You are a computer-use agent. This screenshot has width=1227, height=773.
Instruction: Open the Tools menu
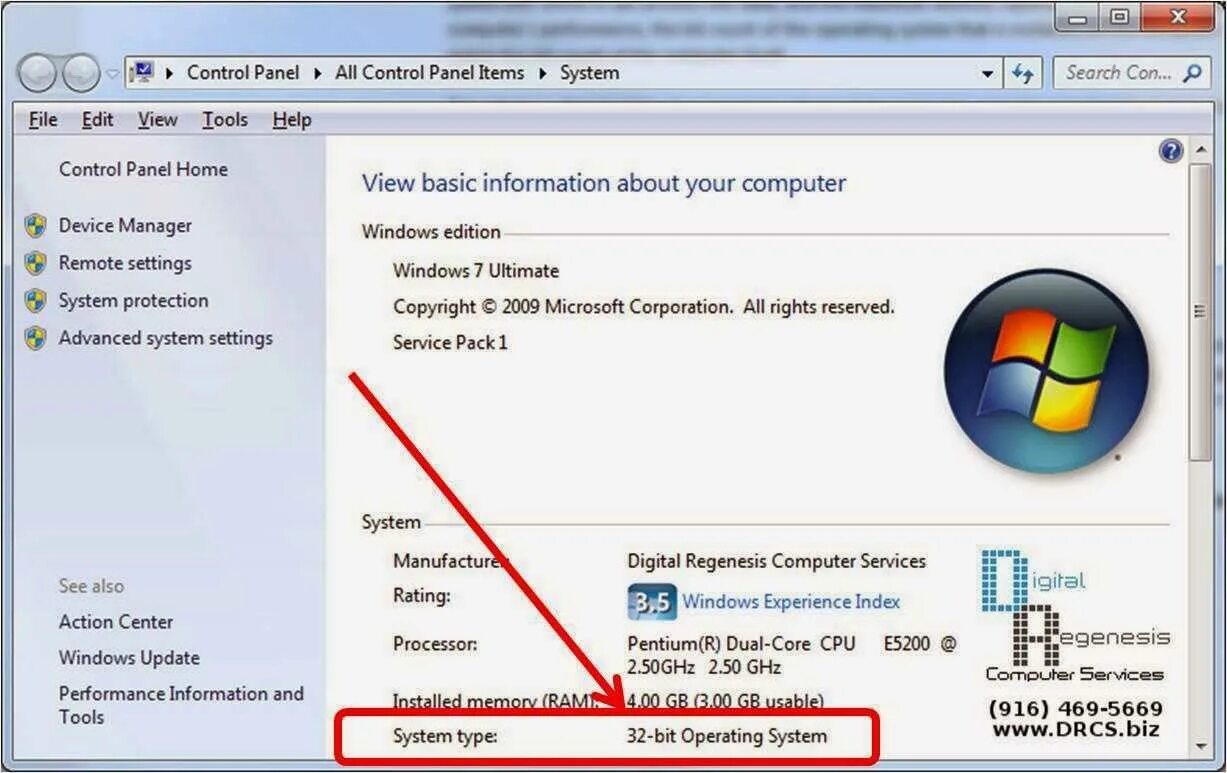coord(224,120)
